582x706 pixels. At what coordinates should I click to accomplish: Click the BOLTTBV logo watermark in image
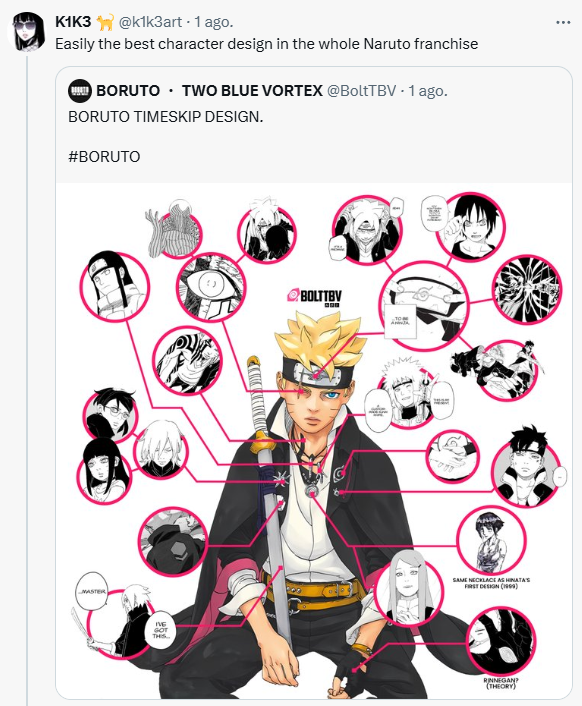click(314, 297)
